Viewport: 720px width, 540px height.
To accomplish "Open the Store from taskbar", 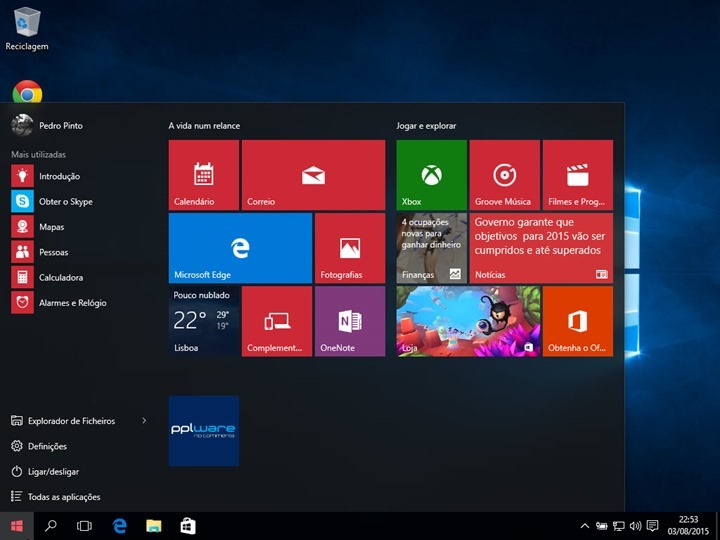I will pos(188,526).
